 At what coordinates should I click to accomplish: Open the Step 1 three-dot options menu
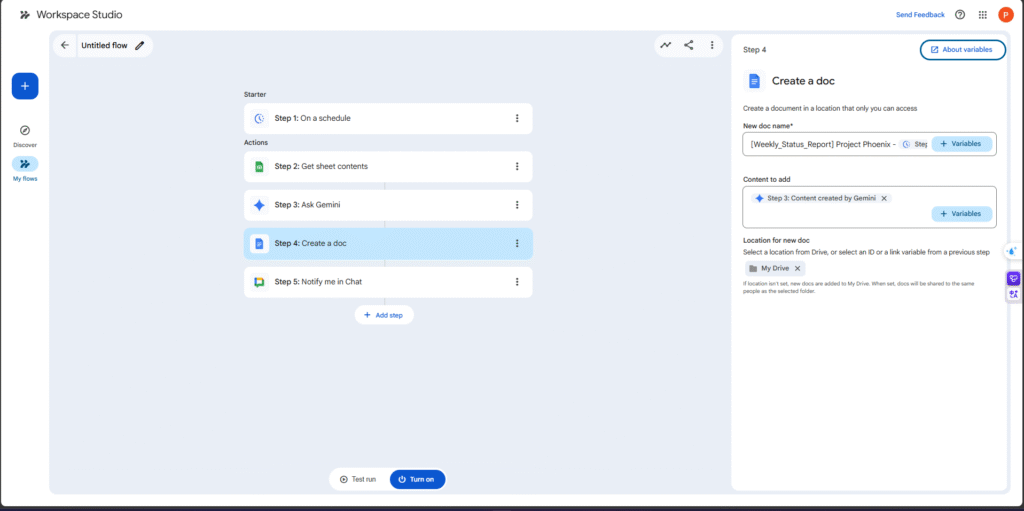517,118
